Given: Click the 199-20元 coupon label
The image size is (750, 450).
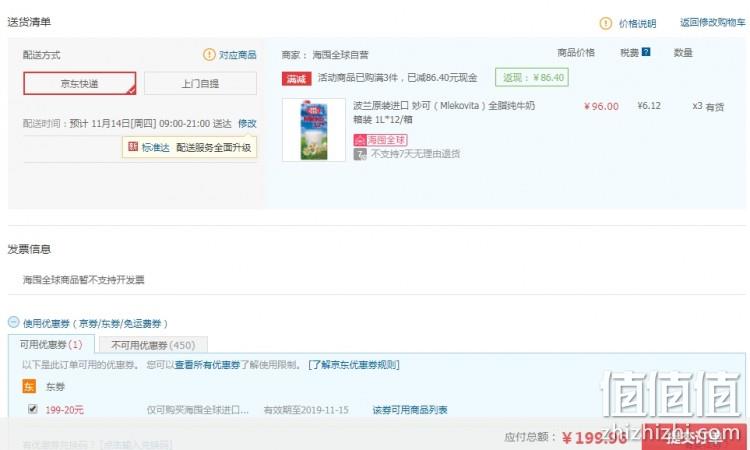Looking at the screenshot, I should pyautogui.click(x=65, y=410).
